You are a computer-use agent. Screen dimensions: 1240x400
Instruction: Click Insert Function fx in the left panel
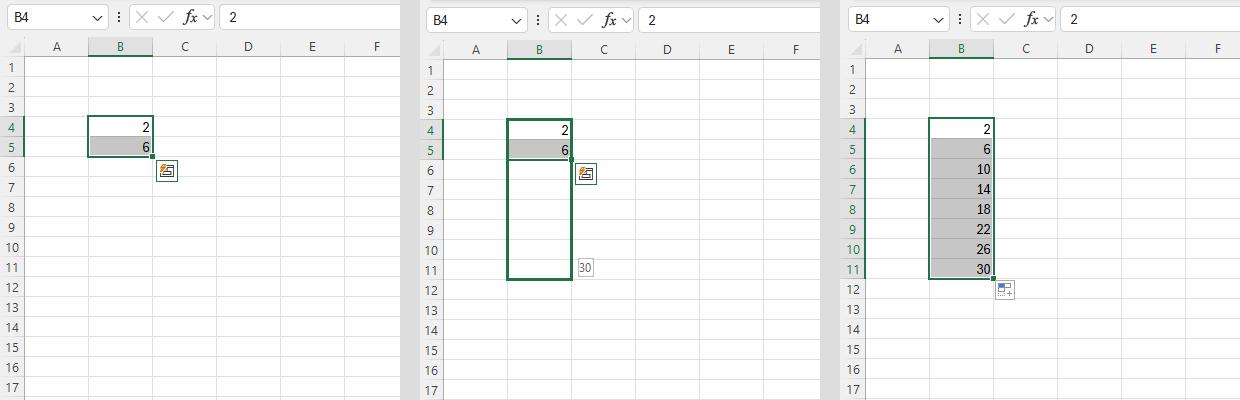pos(190,18)
